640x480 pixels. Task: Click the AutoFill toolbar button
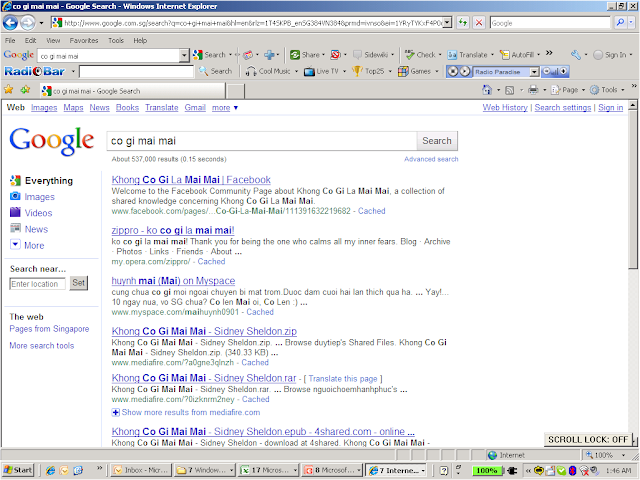(517, 55)
